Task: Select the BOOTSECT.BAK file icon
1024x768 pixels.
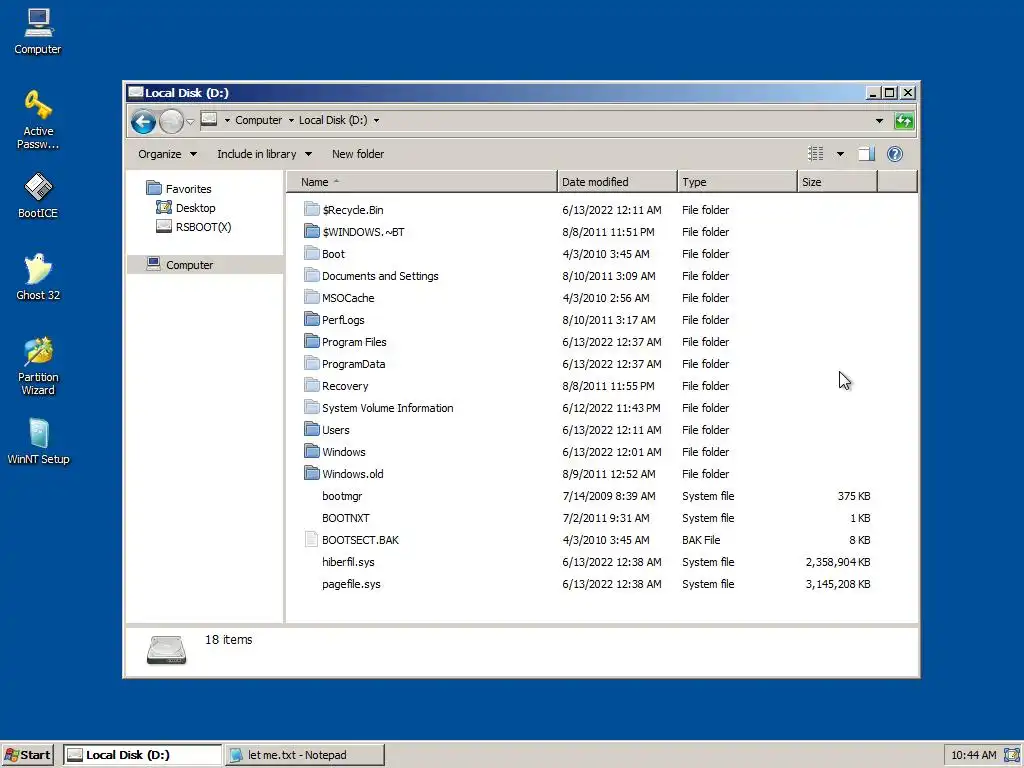Action: point(312,539)
